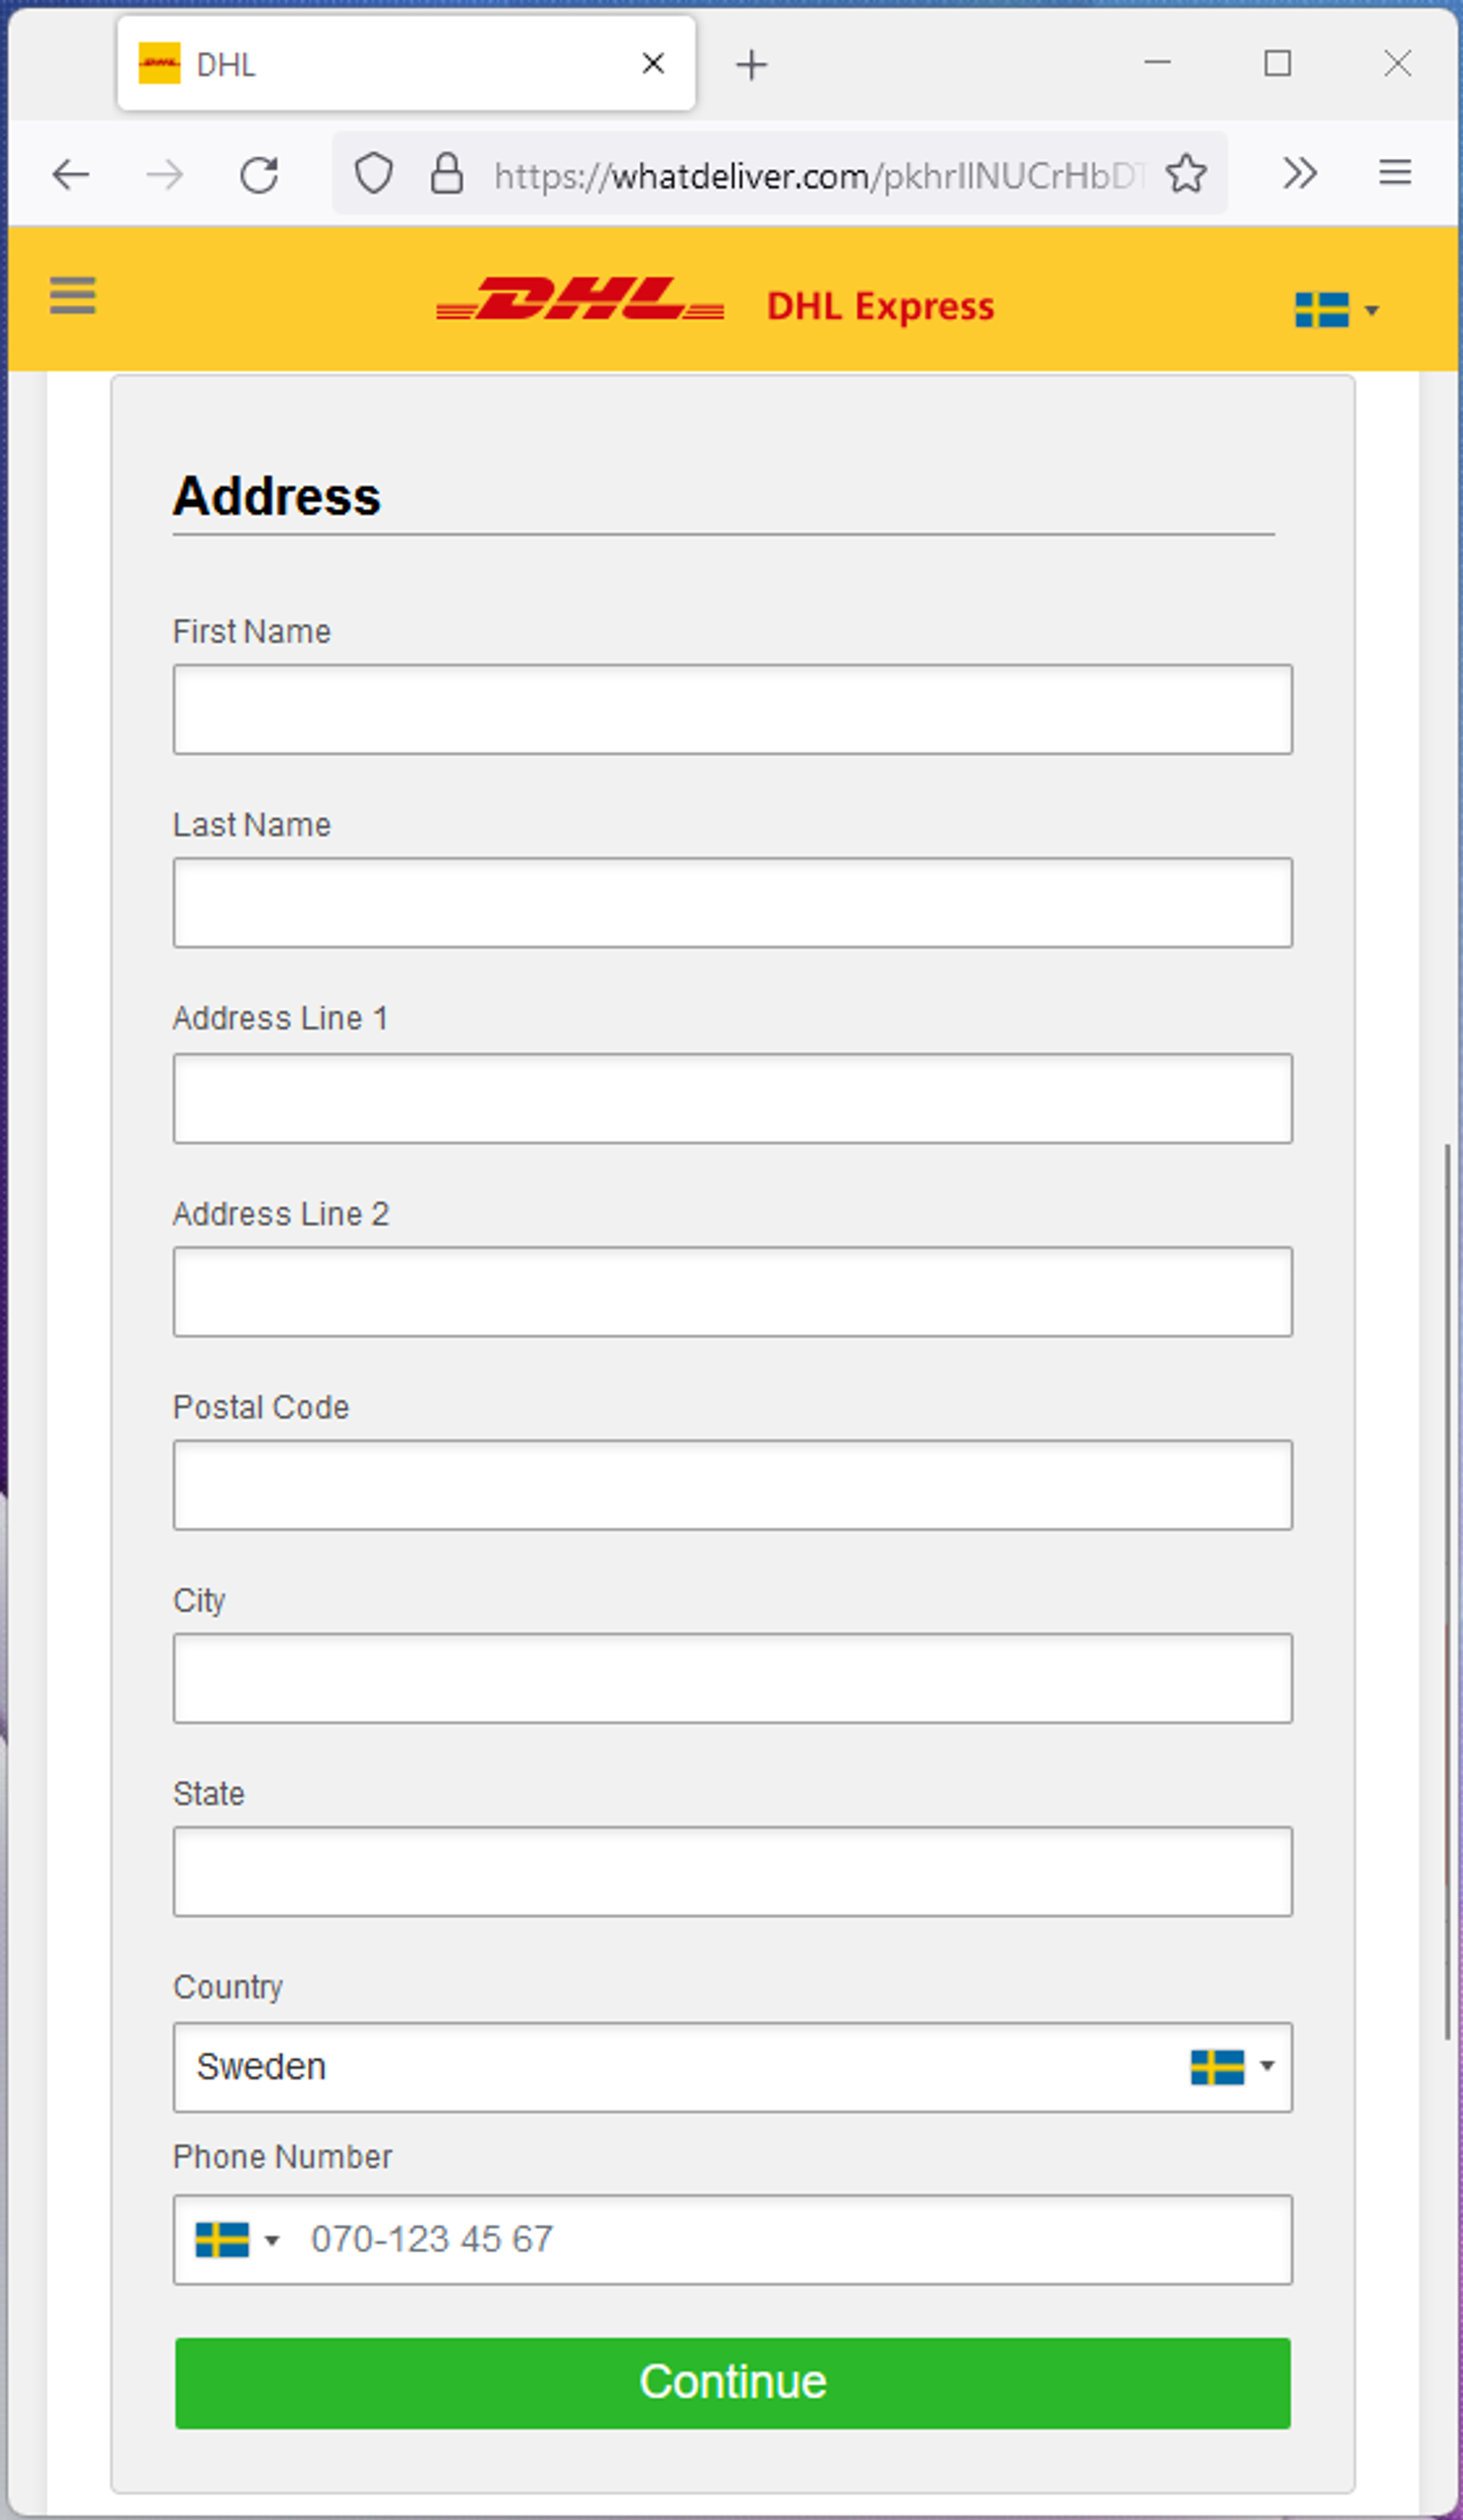Open the tracking protection shield icon
The image size is (1463, 2520).
373,174
